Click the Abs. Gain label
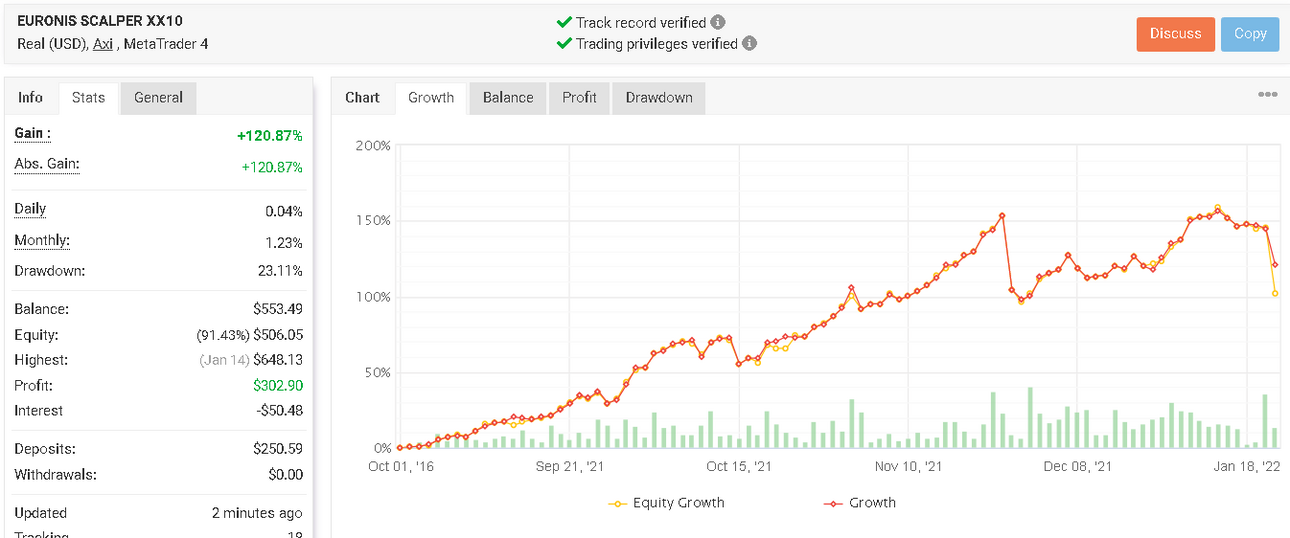The width and height of the screenshot is (1290, 538). point(46,164)
